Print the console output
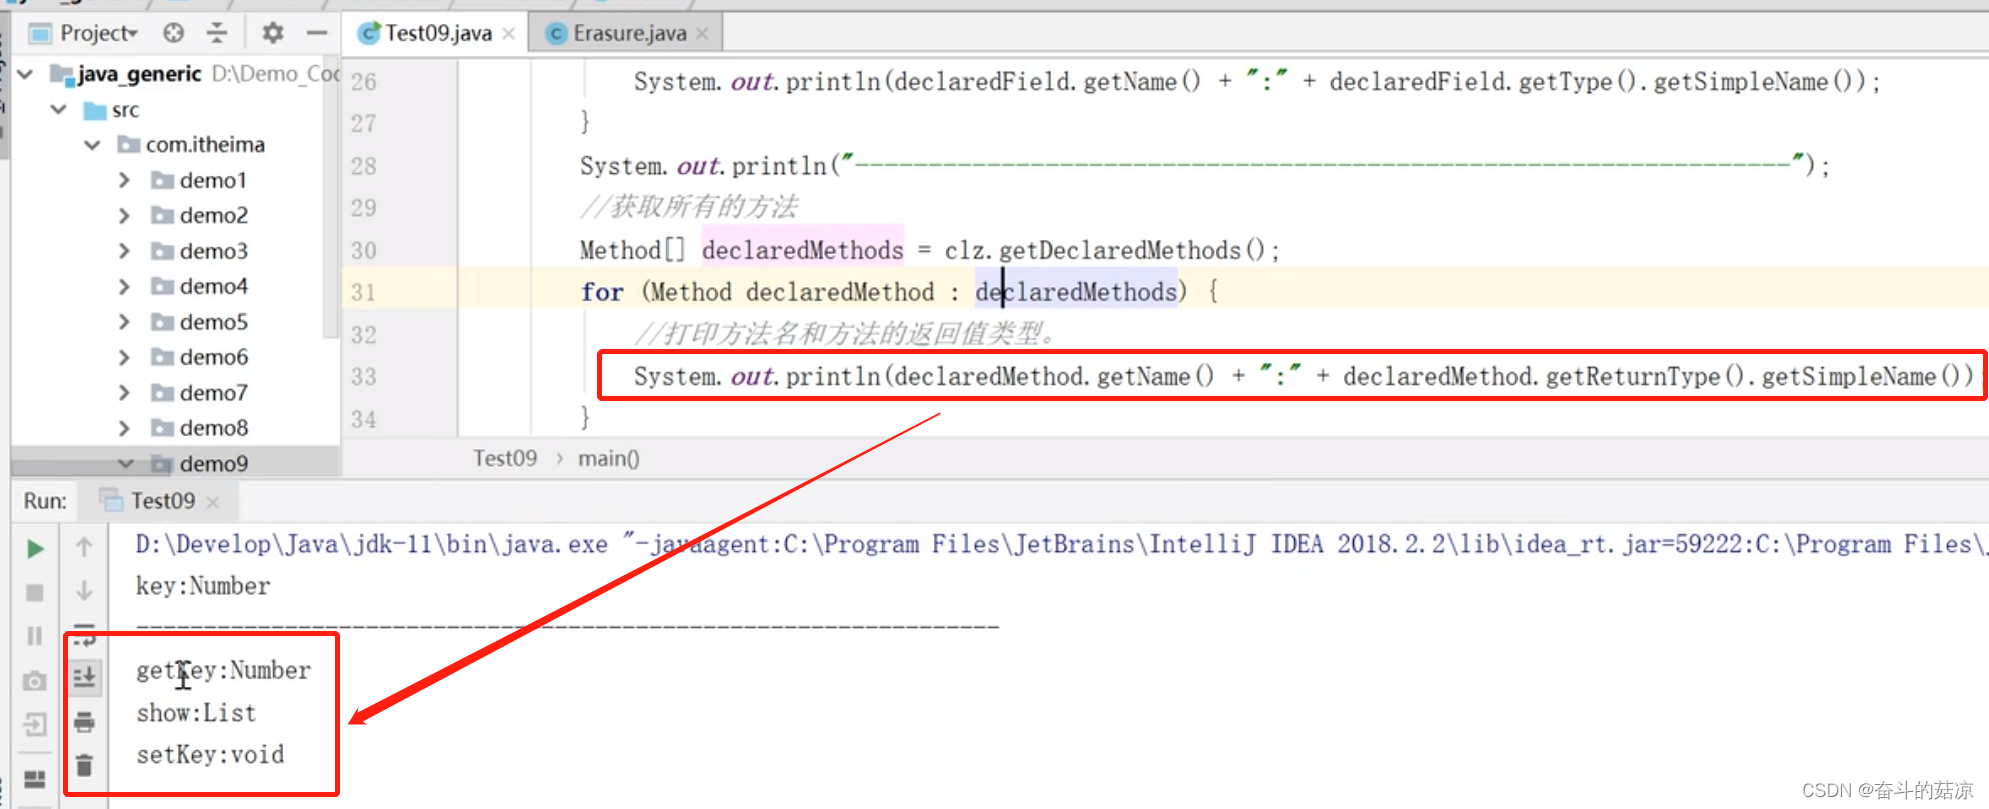The height and width of the screenshot is (809, 1989). (84, 722)
